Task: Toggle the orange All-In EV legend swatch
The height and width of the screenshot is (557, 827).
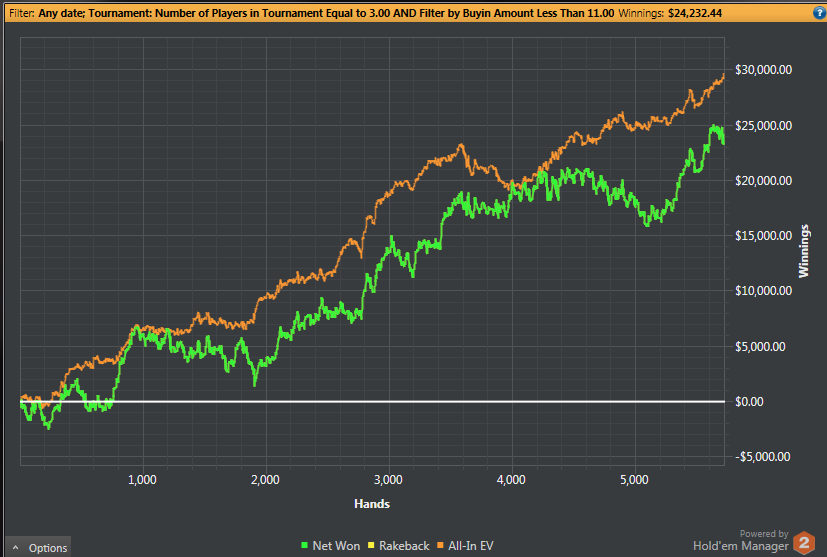Action: click(440, 545)
